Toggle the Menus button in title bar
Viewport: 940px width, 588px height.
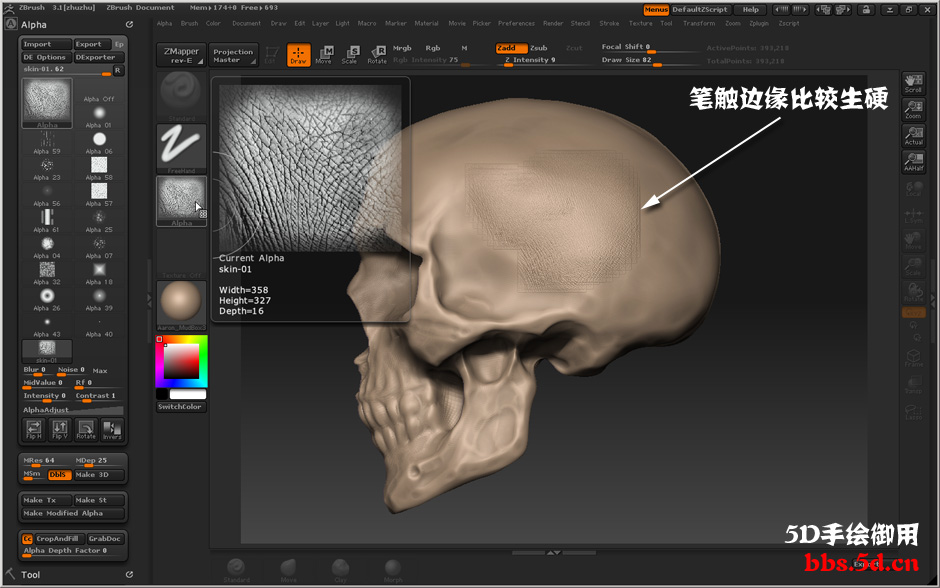(x=656, y=10)
